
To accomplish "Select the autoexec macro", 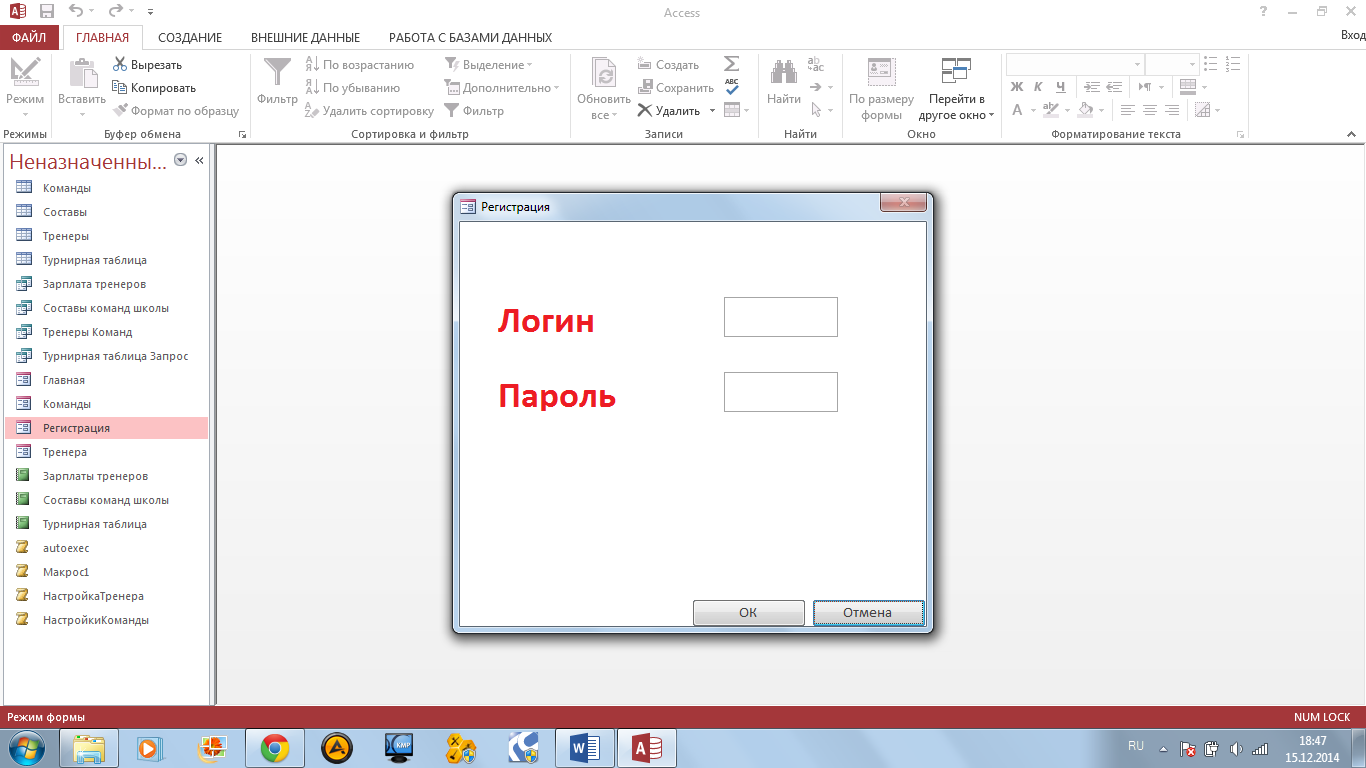I will pos(107,548).
